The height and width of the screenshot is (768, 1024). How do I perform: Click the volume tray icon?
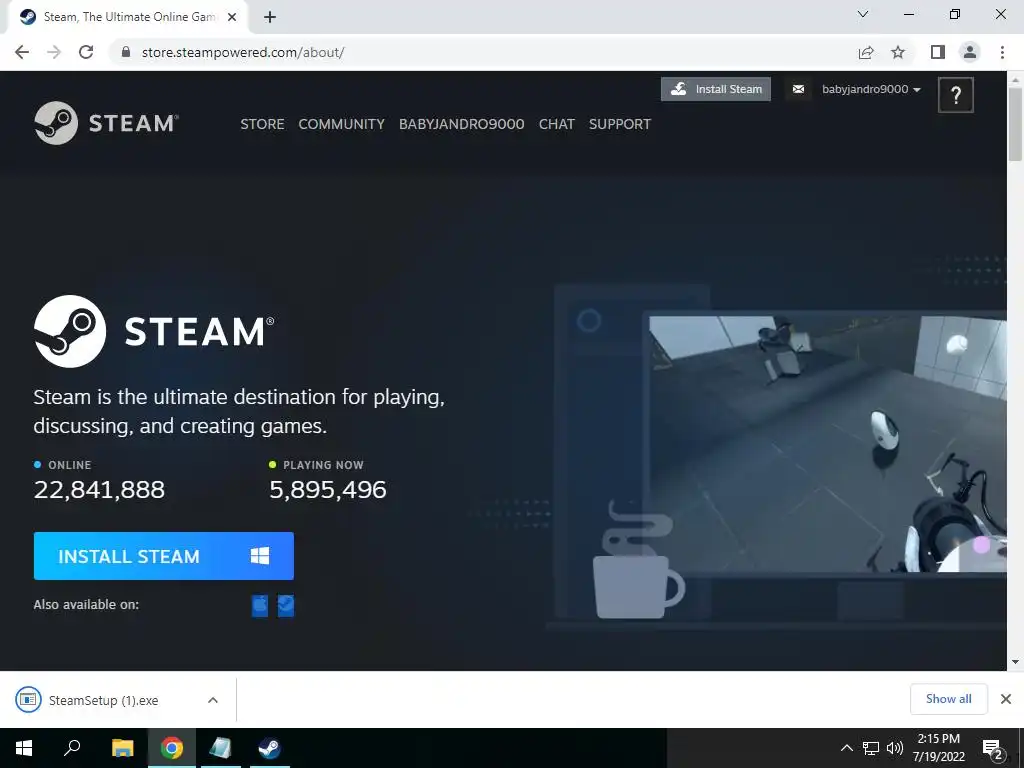click(894, 748)
